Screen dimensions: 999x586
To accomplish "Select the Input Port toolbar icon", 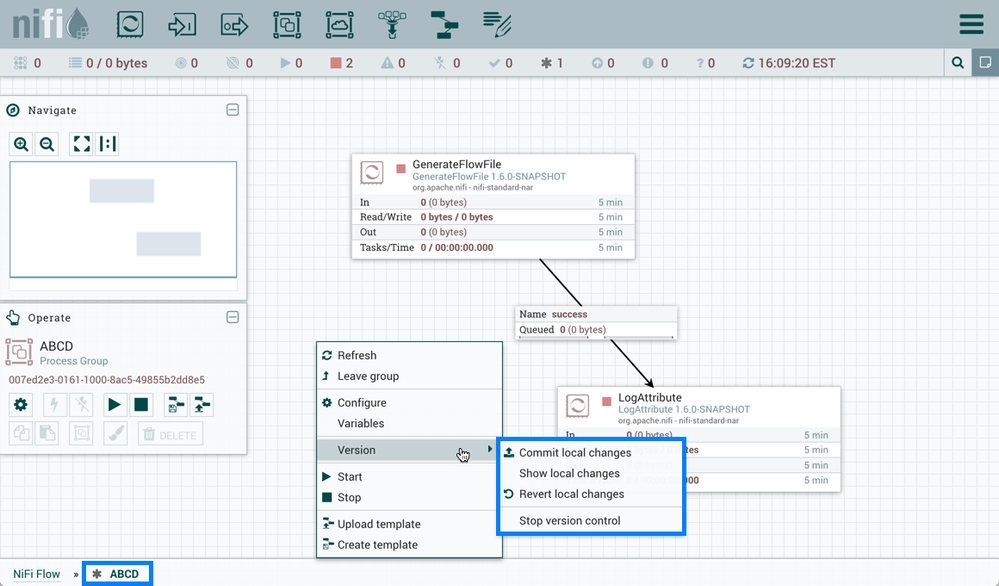I will tap(182, 24).
